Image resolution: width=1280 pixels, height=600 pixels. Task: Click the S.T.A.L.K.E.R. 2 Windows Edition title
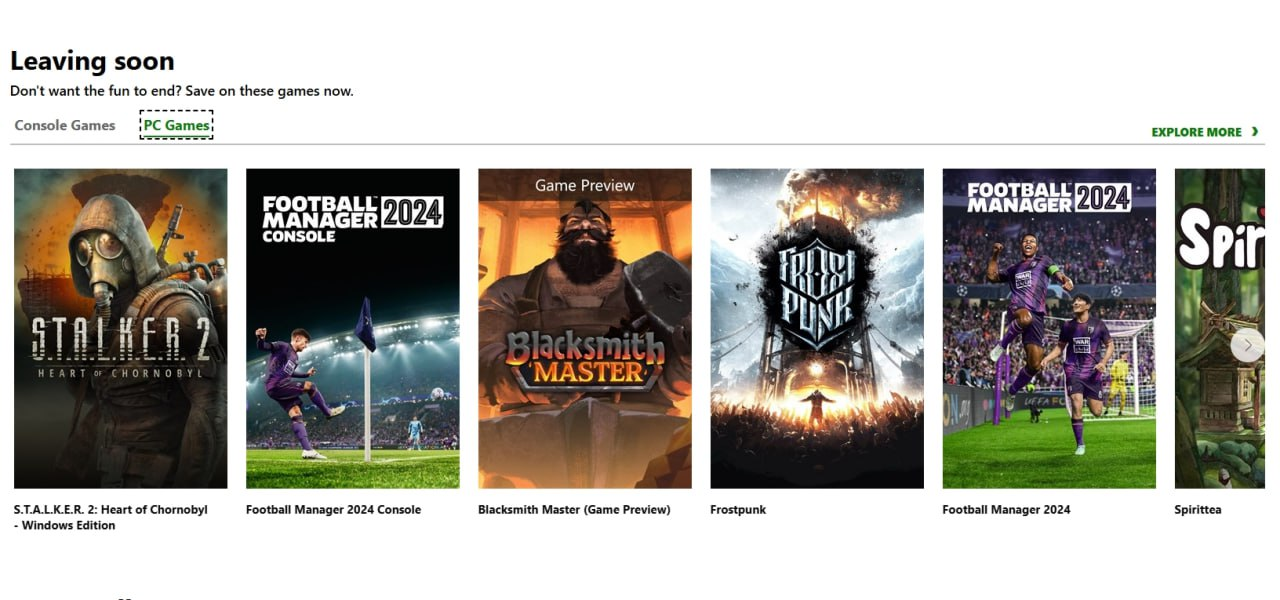[111, 517]
